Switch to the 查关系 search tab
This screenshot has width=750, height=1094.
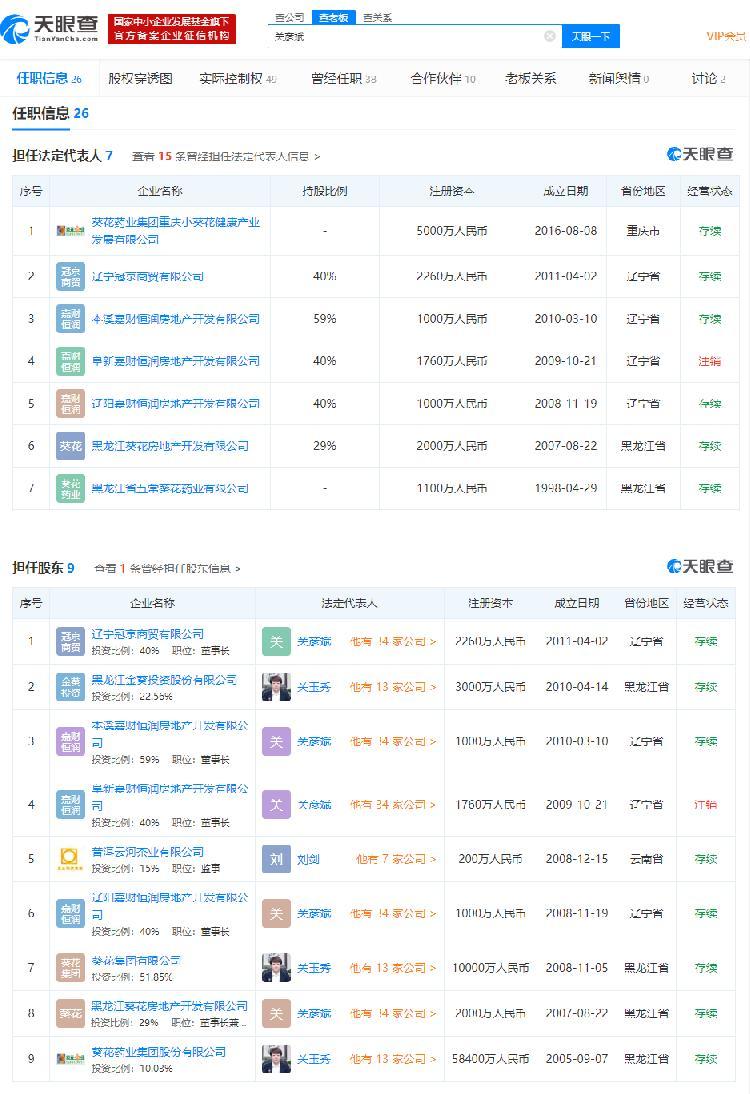[x=377, y=17]
